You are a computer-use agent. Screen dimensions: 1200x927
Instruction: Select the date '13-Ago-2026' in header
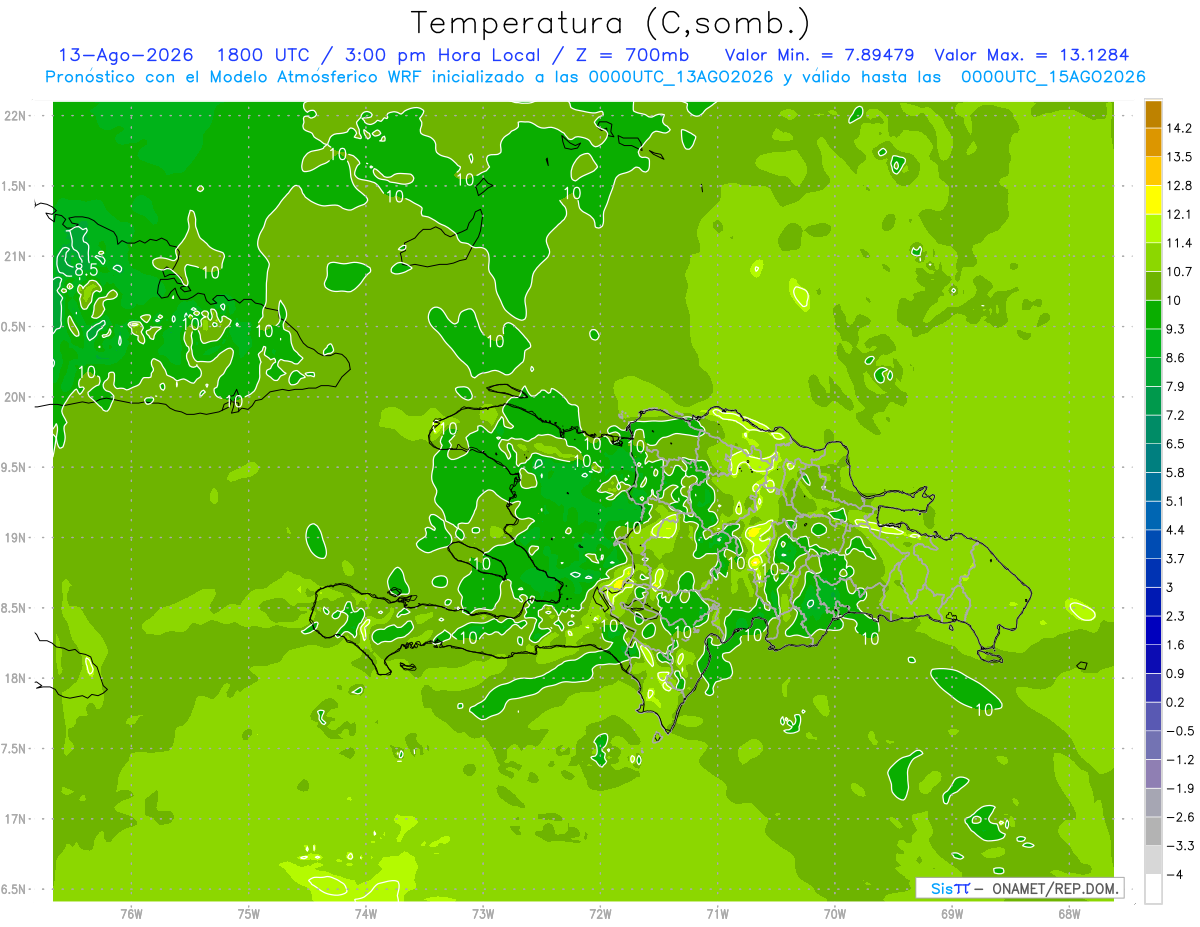pos(126,55)
